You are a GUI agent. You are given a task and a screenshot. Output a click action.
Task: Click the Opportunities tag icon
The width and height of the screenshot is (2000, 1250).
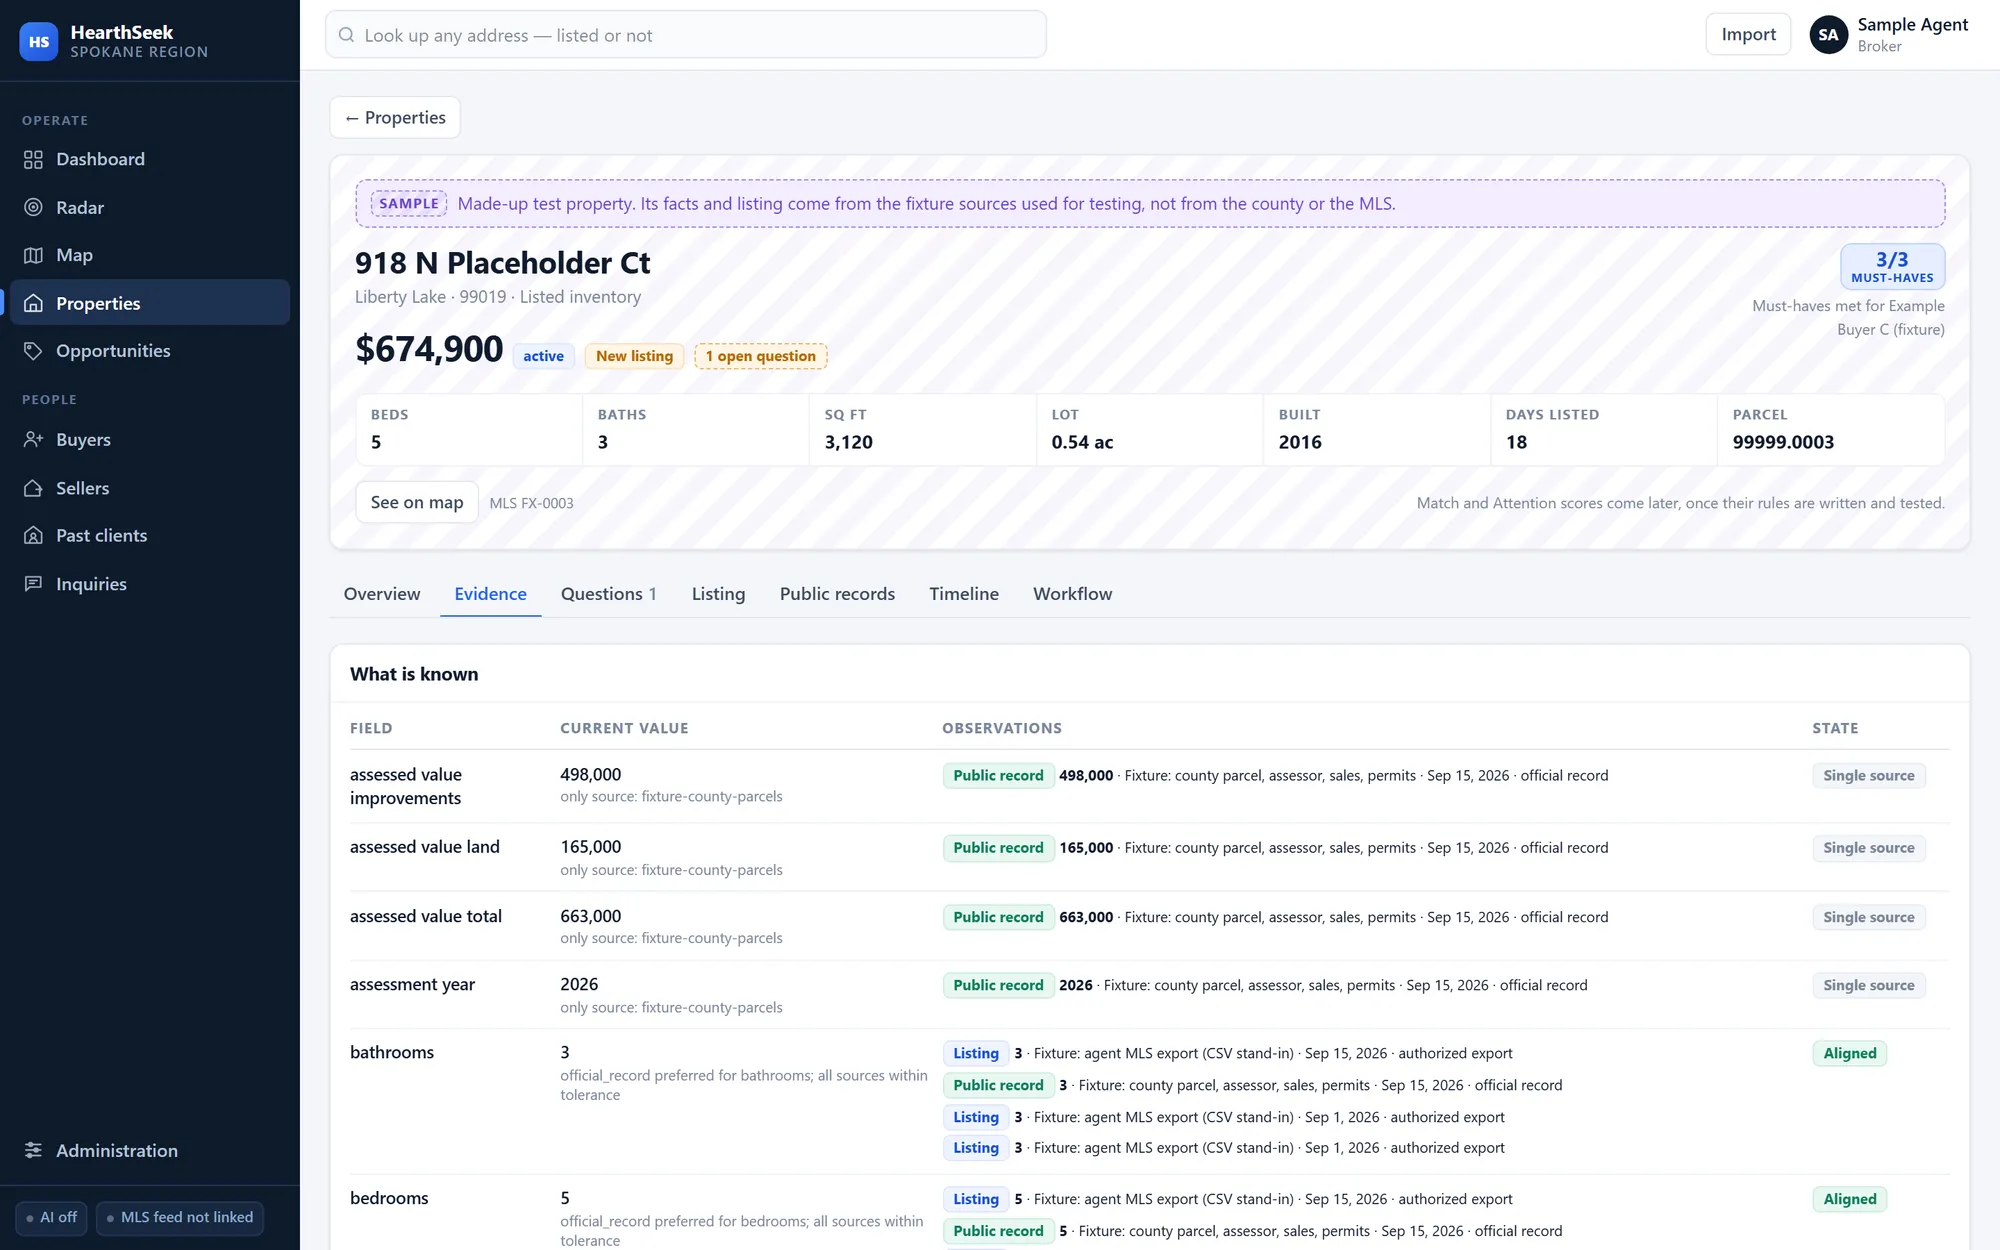33,351
